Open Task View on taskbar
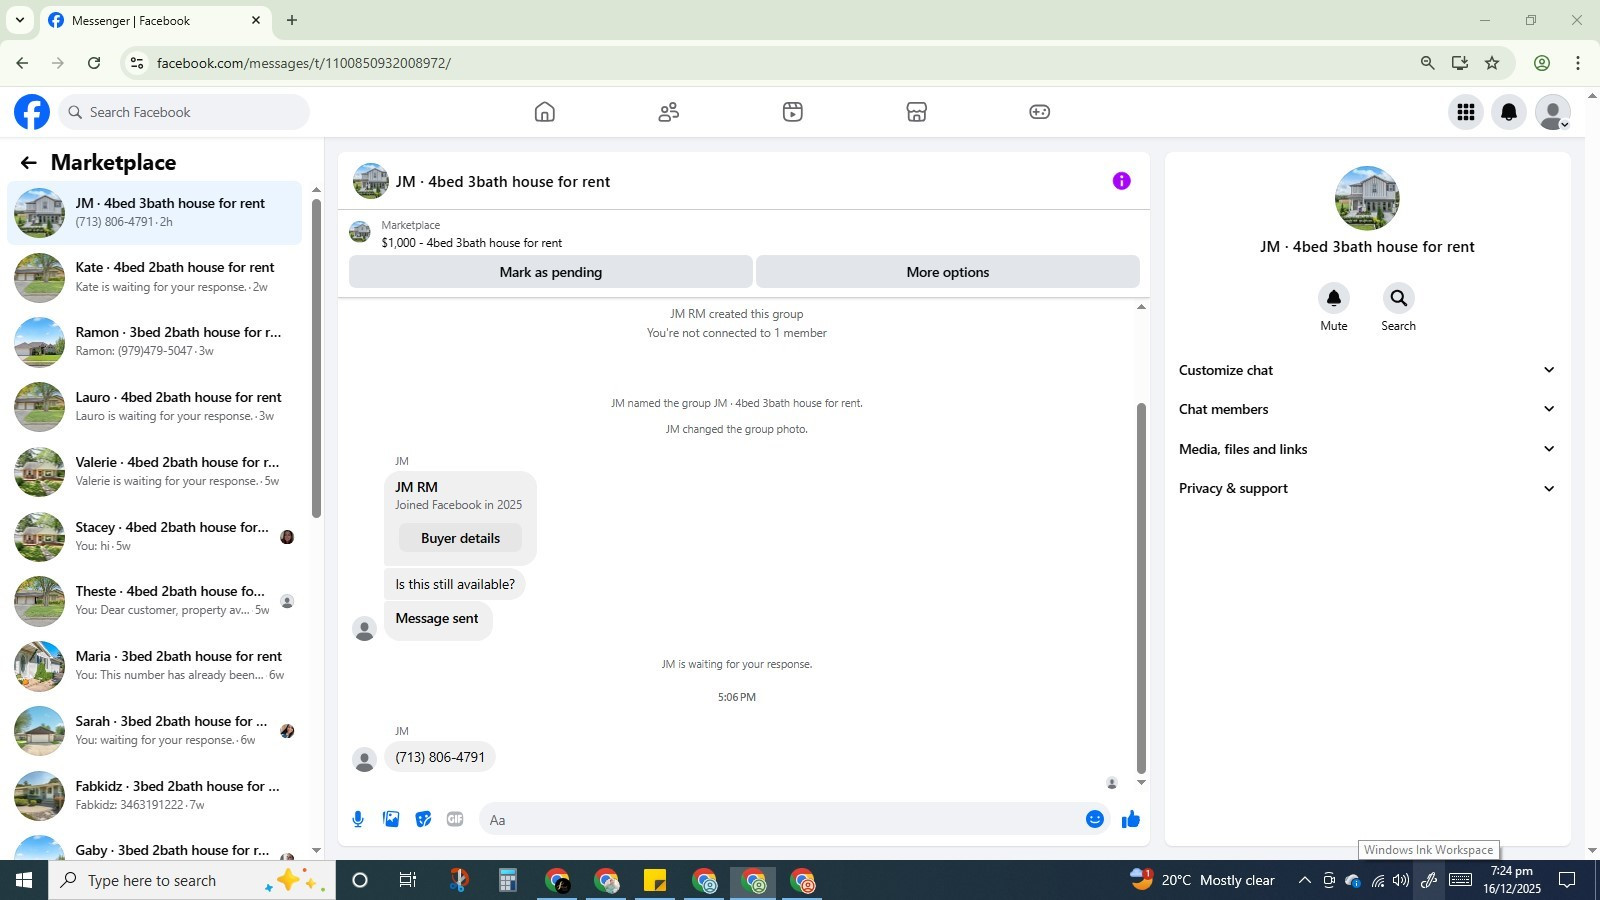This screenshot has height=900, width=1600. point(408,881)
